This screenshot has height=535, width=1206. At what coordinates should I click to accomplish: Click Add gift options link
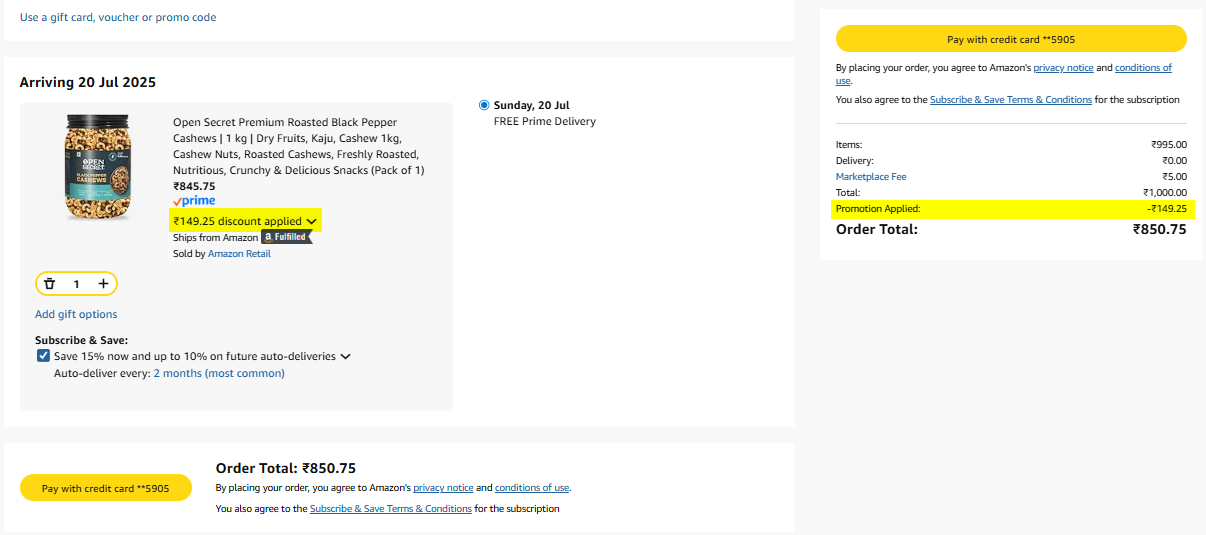[76, 314]
